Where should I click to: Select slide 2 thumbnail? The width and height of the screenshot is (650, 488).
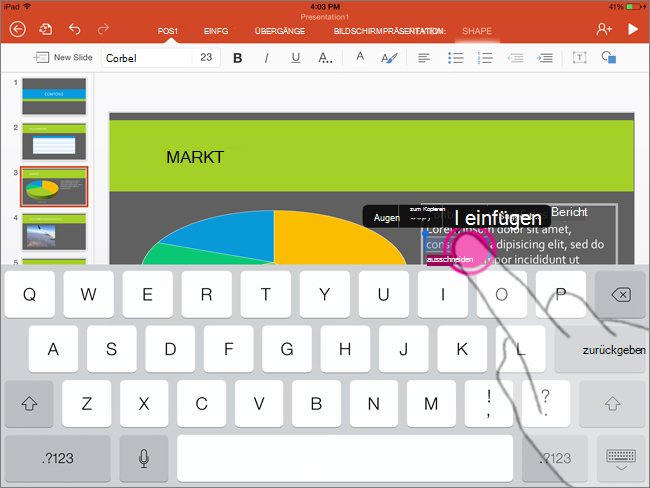coord(54,141)
